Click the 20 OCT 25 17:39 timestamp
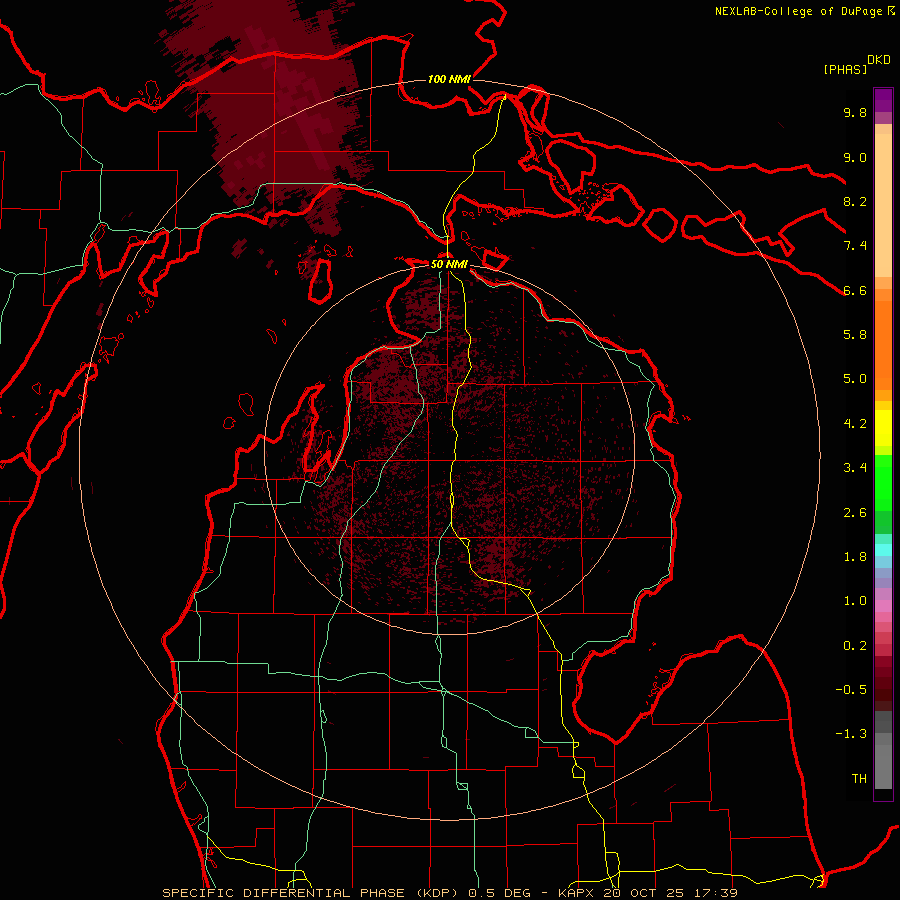900x900 pixels. (x=670, y=893)
